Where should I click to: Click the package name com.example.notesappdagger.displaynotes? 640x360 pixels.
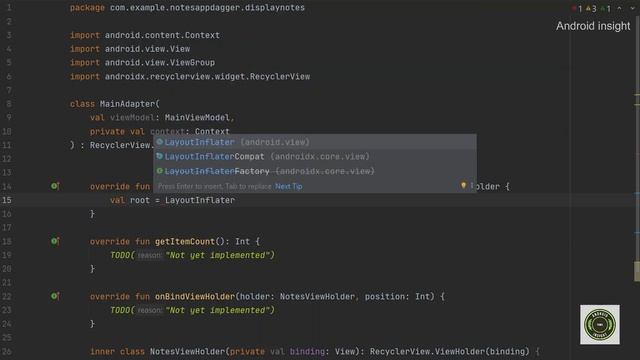coord(207,7)
